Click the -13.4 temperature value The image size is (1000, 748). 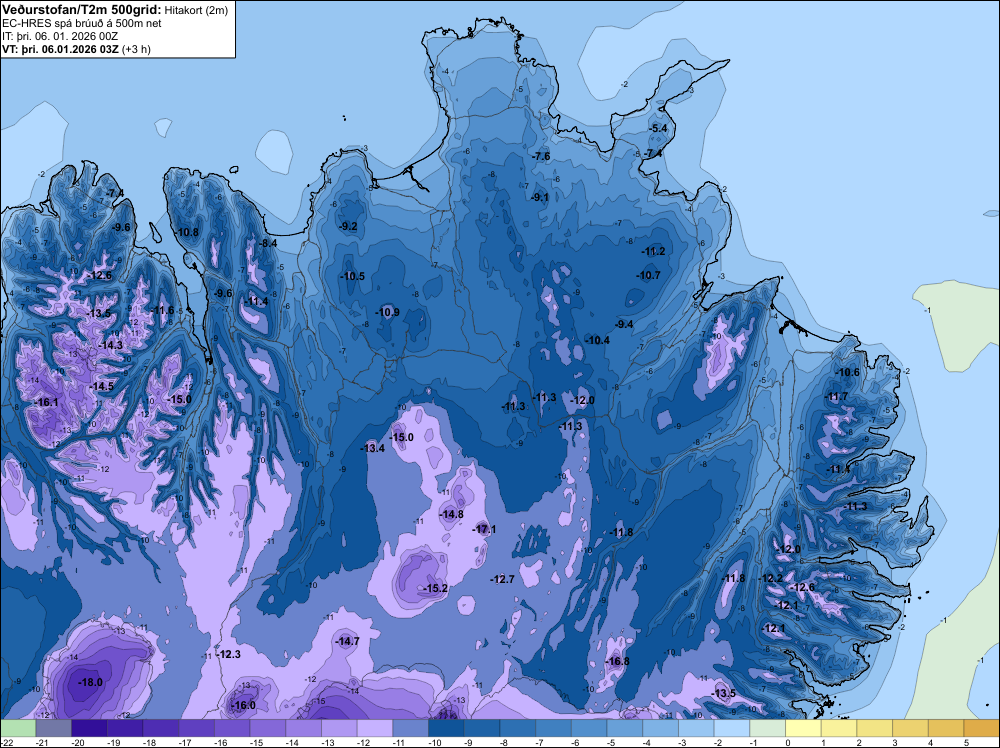coord(373,448)
